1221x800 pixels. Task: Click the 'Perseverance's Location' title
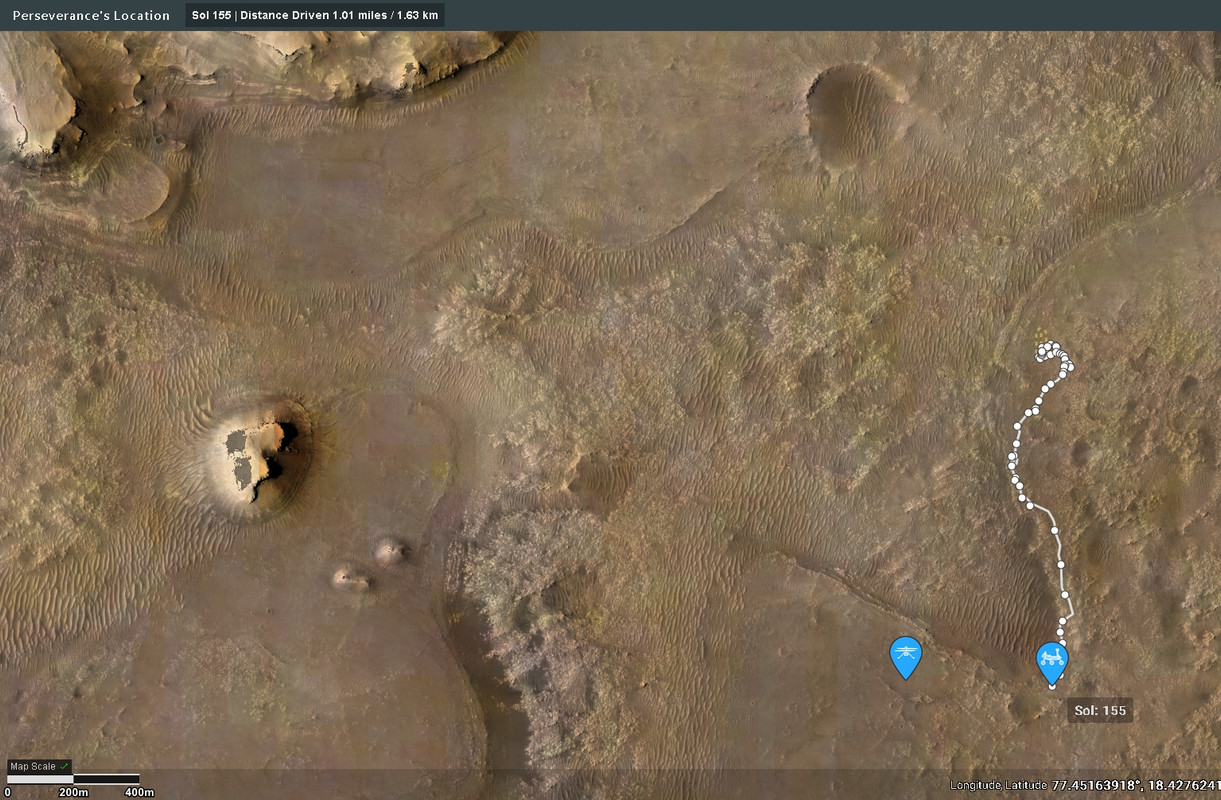click(x=91, y=15)
